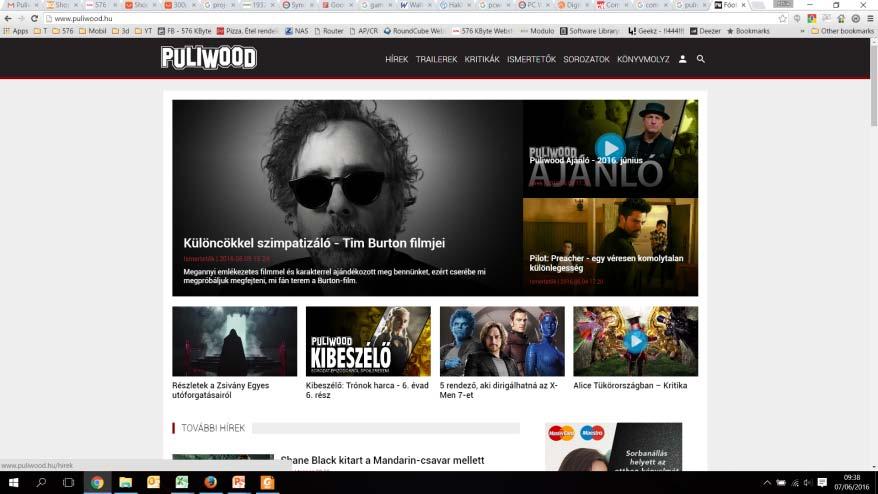Open Windows taskbar search

pos(41,482)
